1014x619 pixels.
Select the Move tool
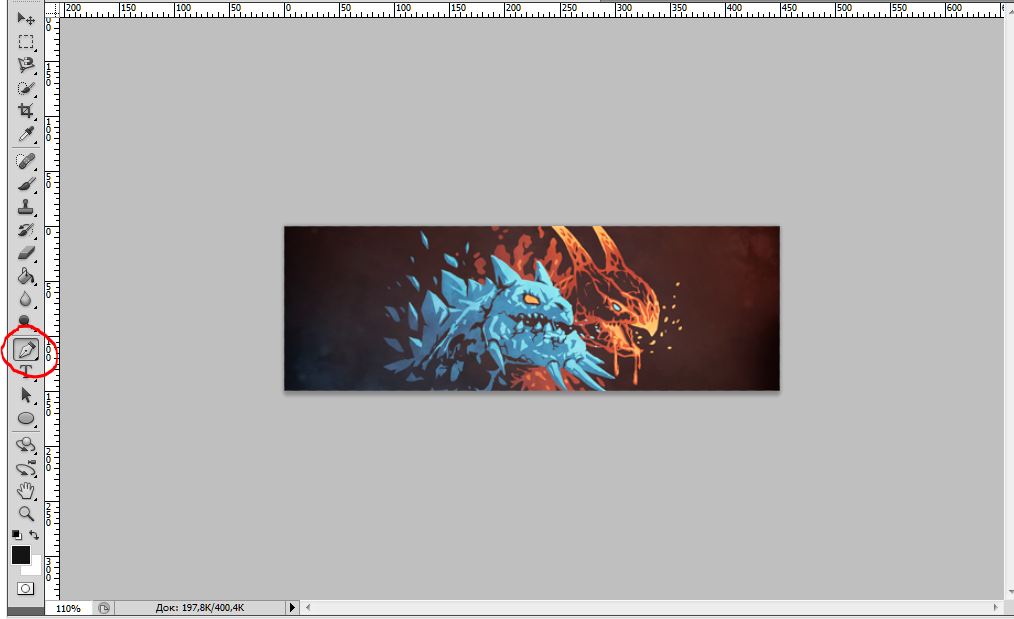click(26, 18)
